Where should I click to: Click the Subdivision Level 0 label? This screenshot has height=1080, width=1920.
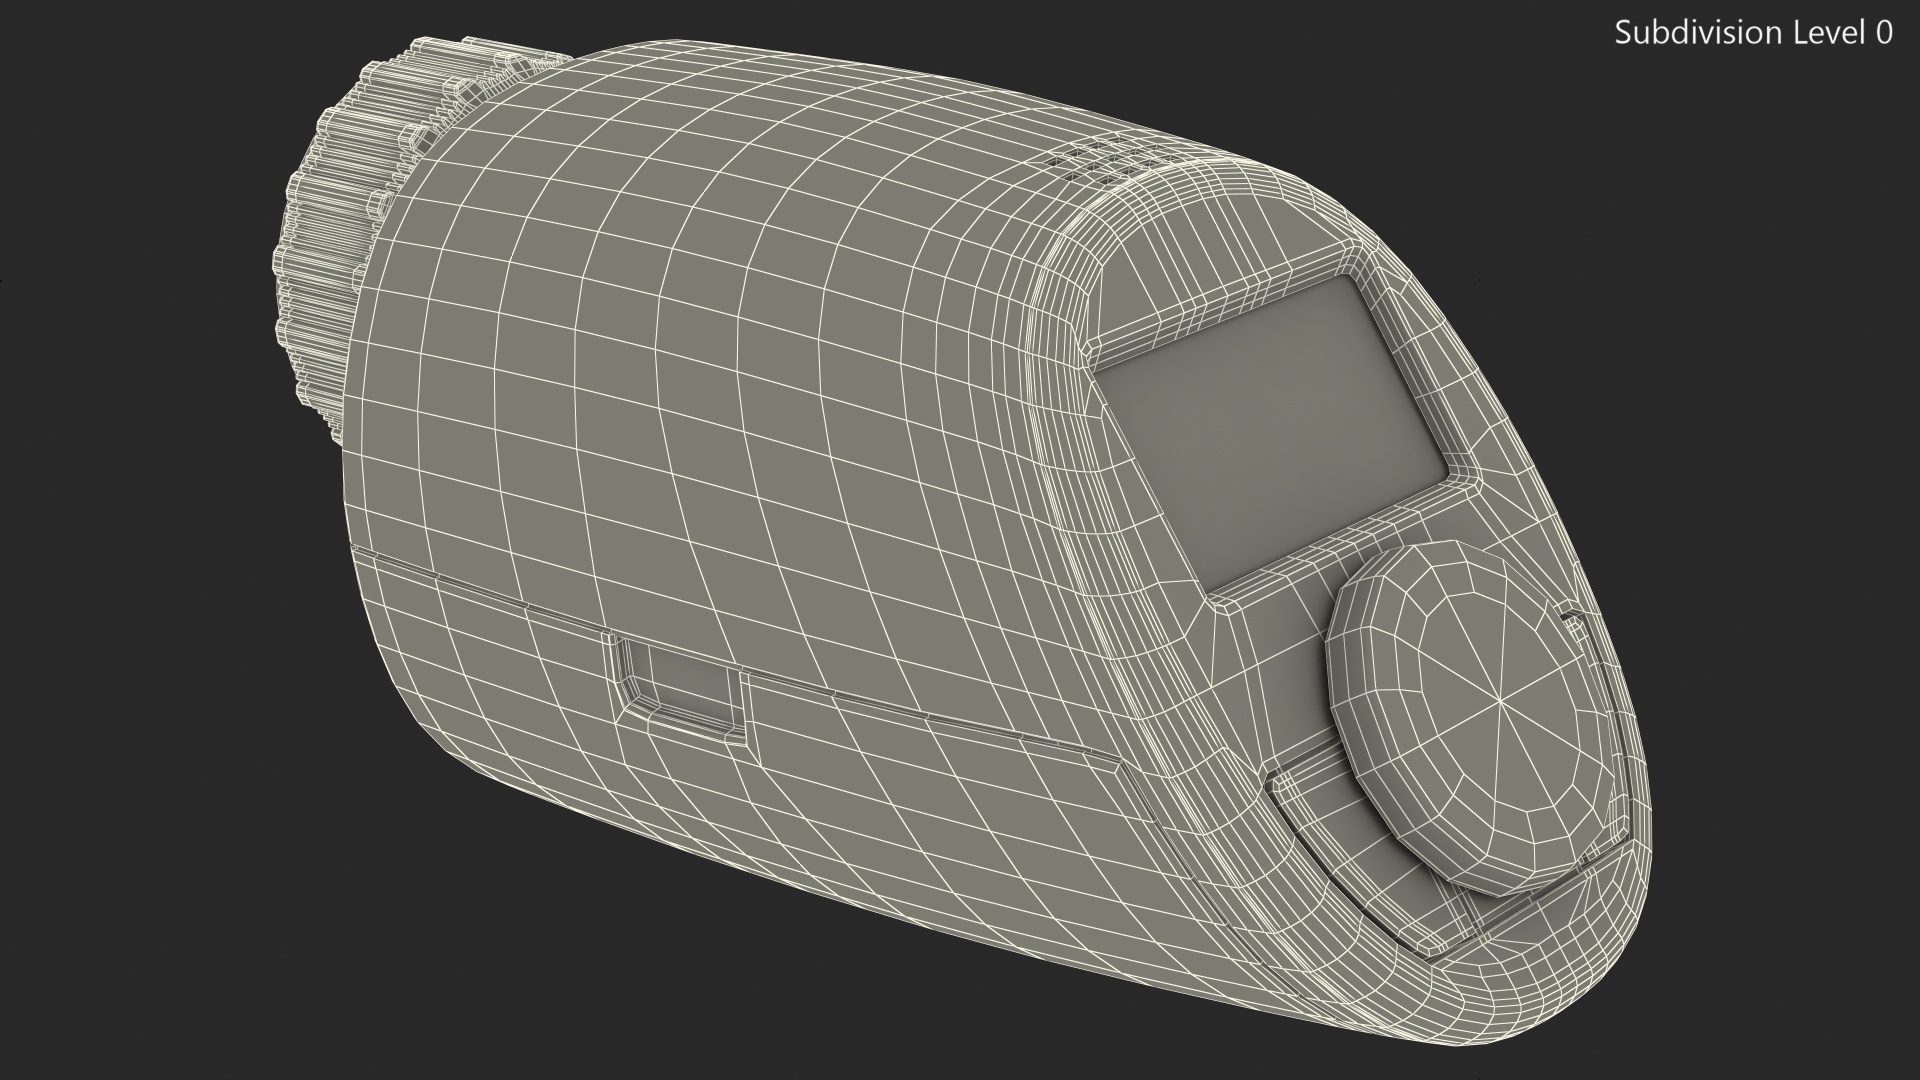coord(1753,33)
